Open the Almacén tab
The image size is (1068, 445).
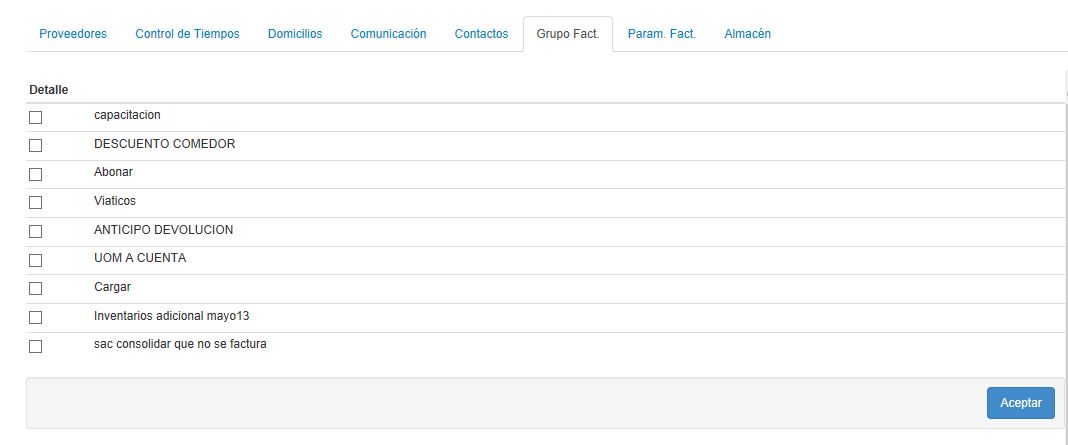747,34
